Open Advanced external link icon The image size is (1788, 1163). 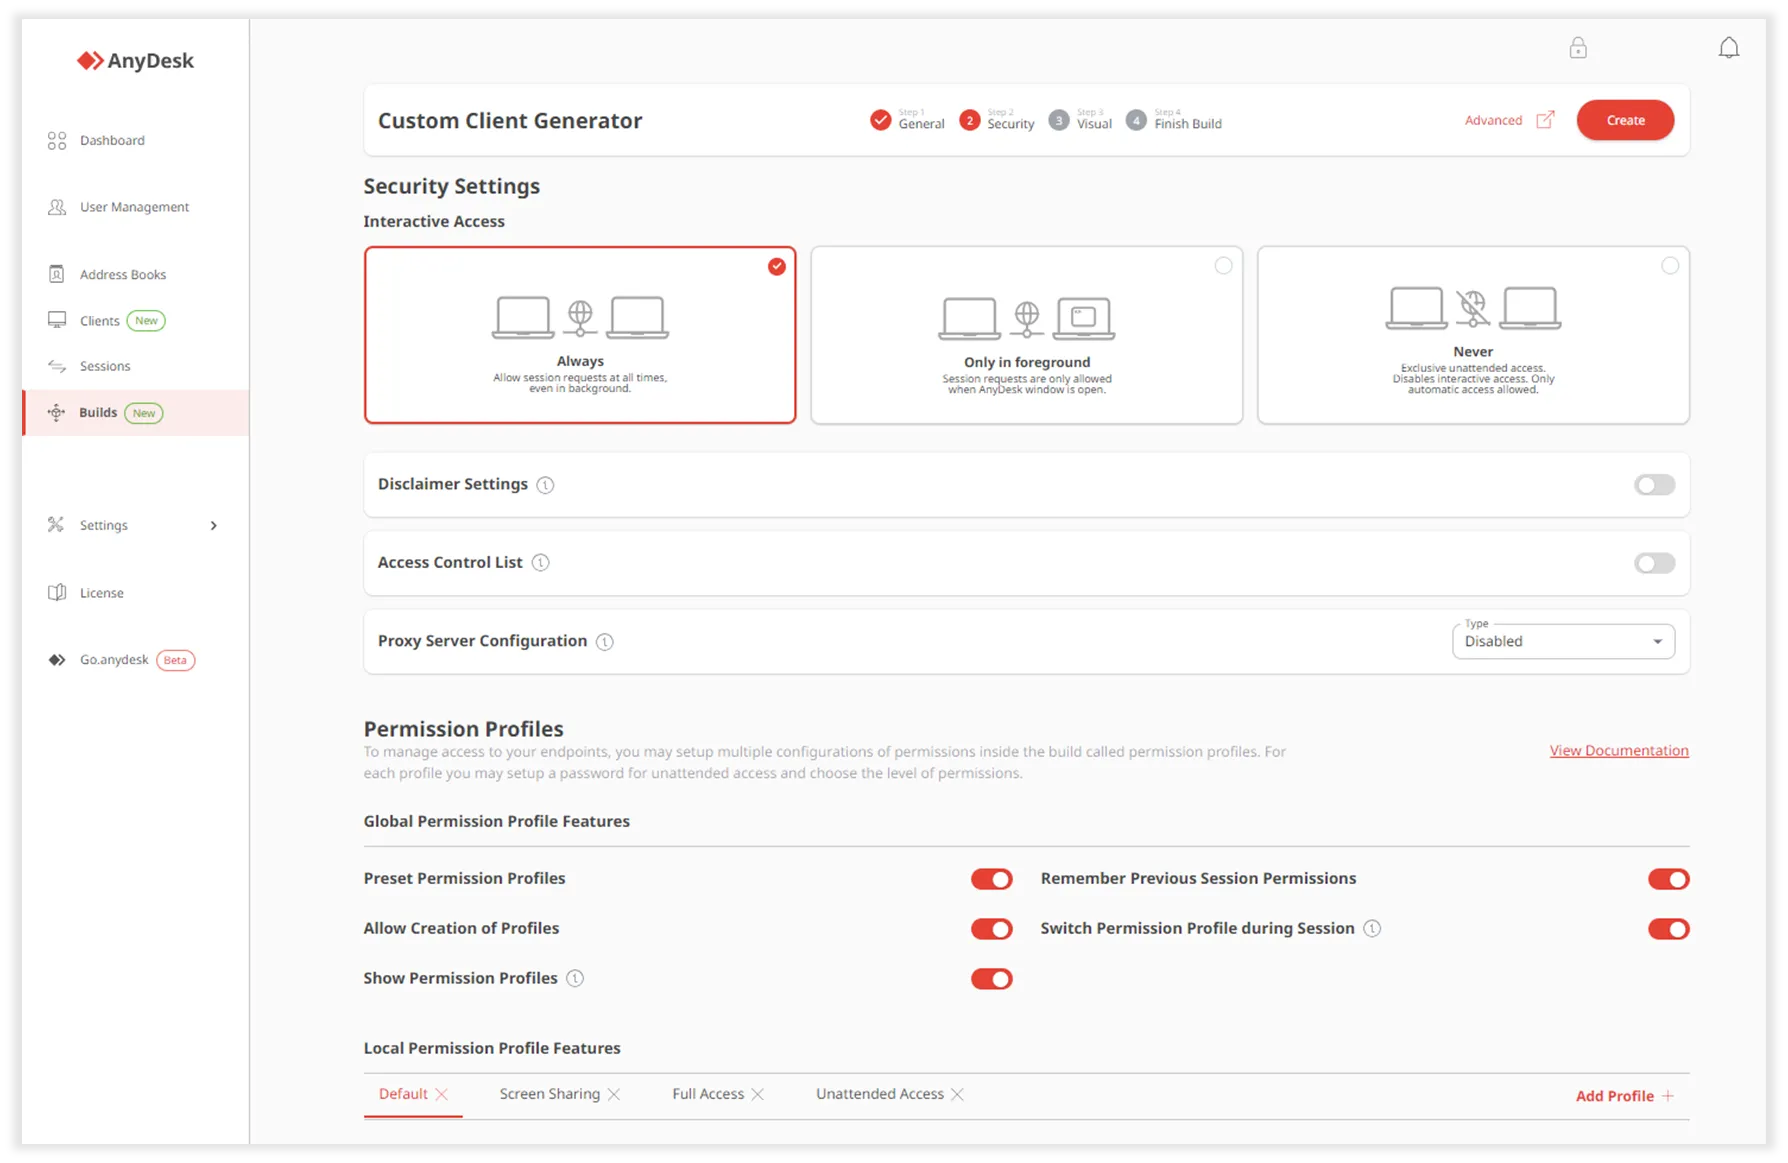1545,120
